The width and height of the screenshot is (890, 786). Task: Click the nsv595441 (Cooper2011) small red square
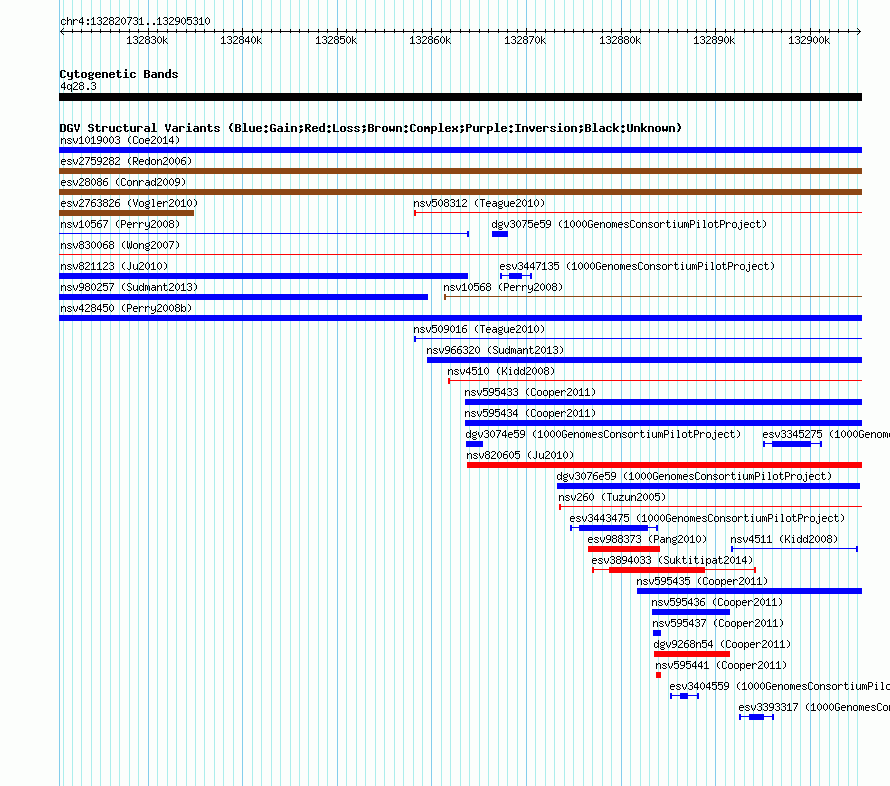(658, 675)
